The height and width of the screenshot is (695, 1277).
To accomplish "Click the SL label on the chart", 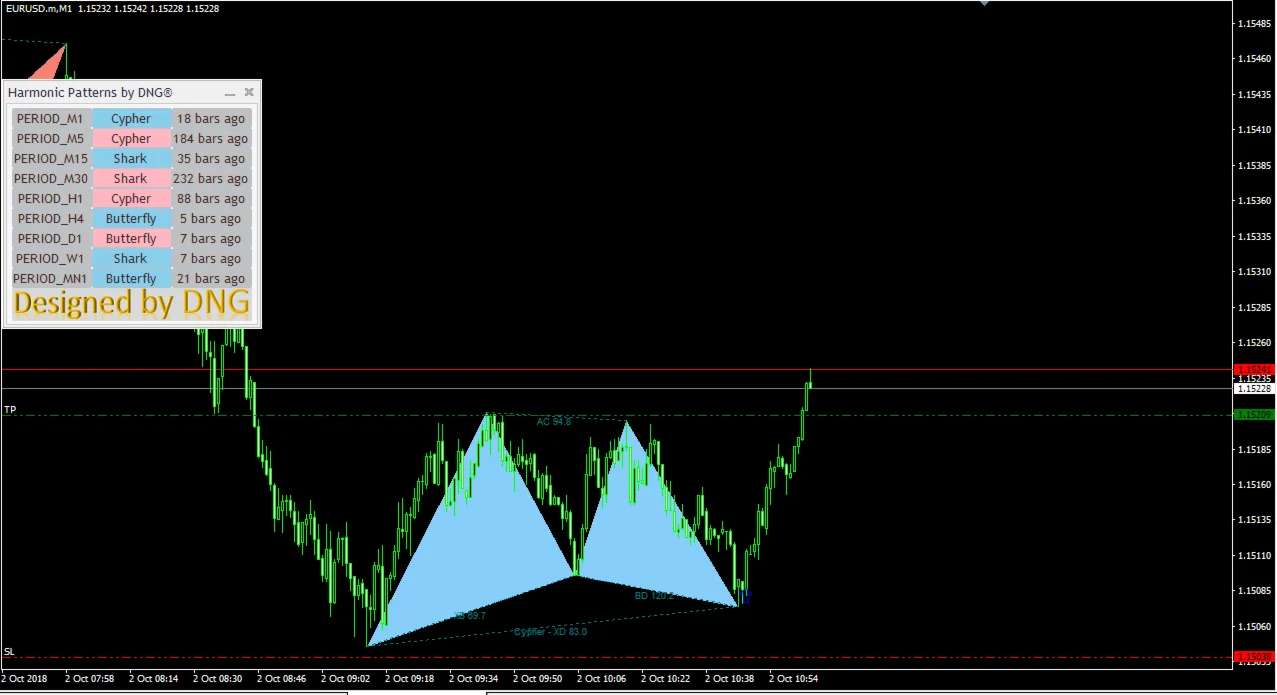I will tap(10, 652).
